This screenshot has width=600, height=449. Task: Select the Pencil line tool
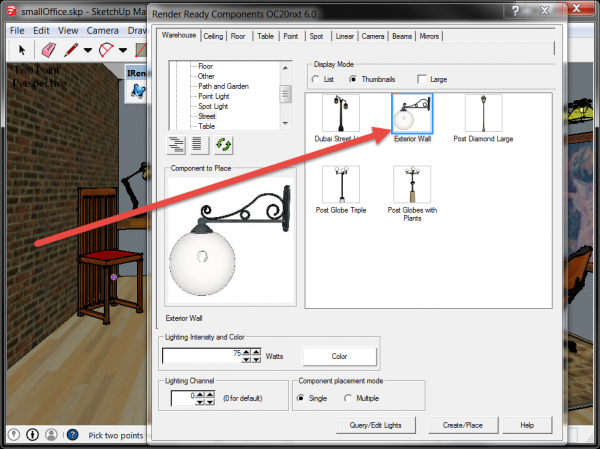(x=71, y=50)
